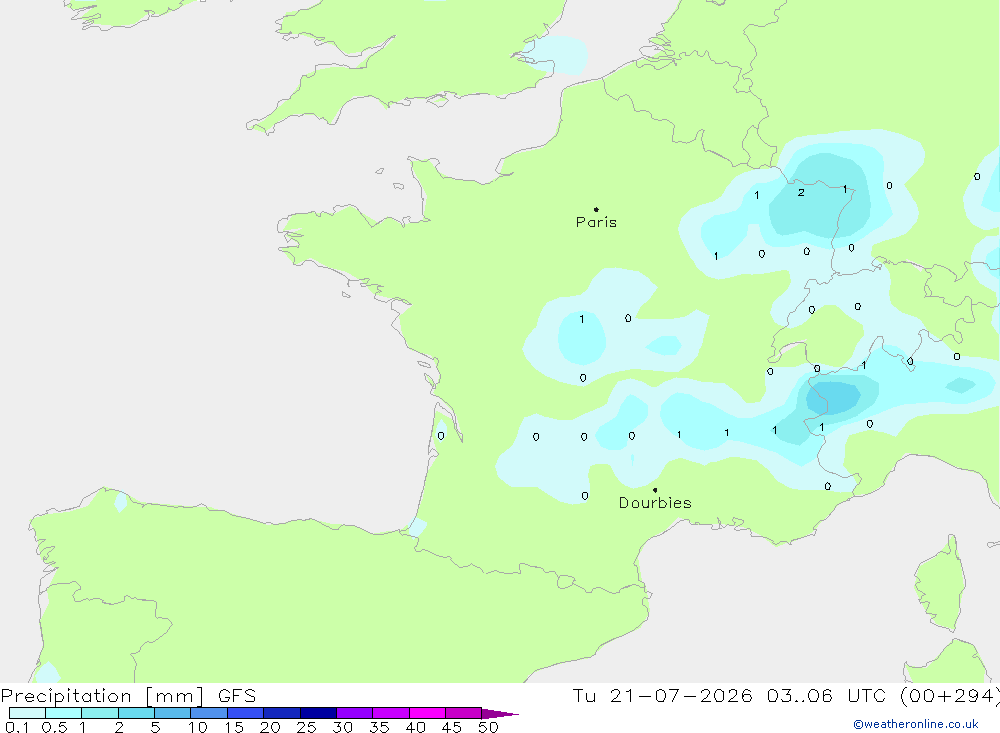Pick the 2–5 mm legend color swatch
Viewport: 1000px width, 733px height.
click(x=136, y=713)
